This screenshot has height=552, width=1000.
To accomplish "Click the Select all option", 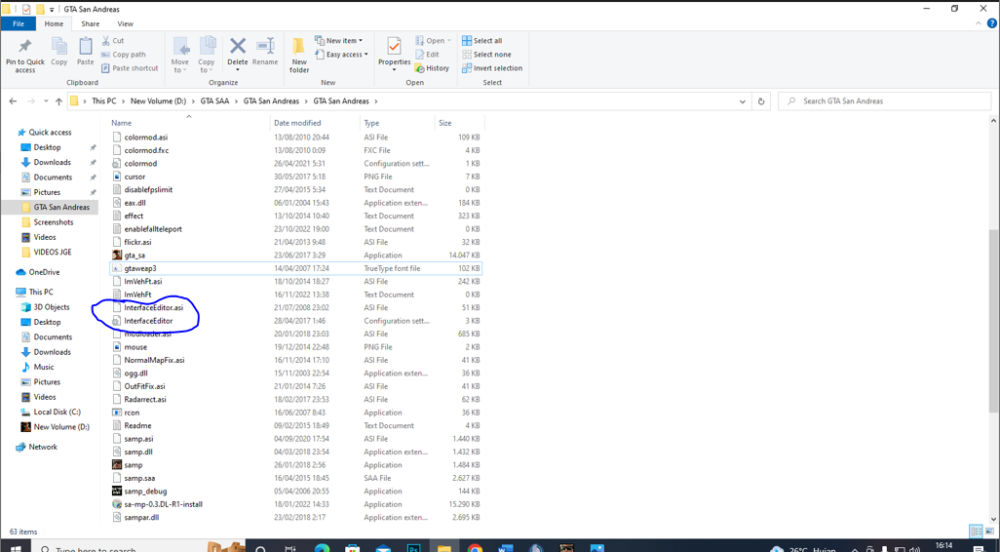I will click(482, 41).
